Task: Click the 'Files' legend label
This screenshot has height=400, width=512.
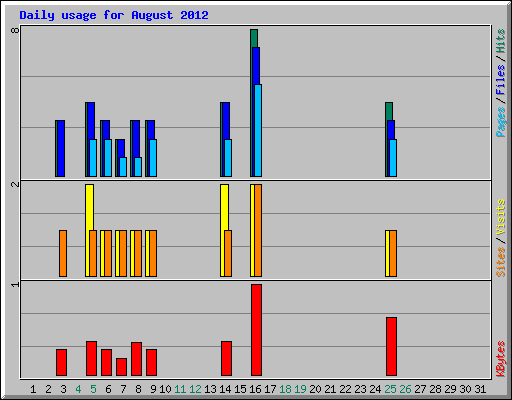Action: click(x=500, y=80)
